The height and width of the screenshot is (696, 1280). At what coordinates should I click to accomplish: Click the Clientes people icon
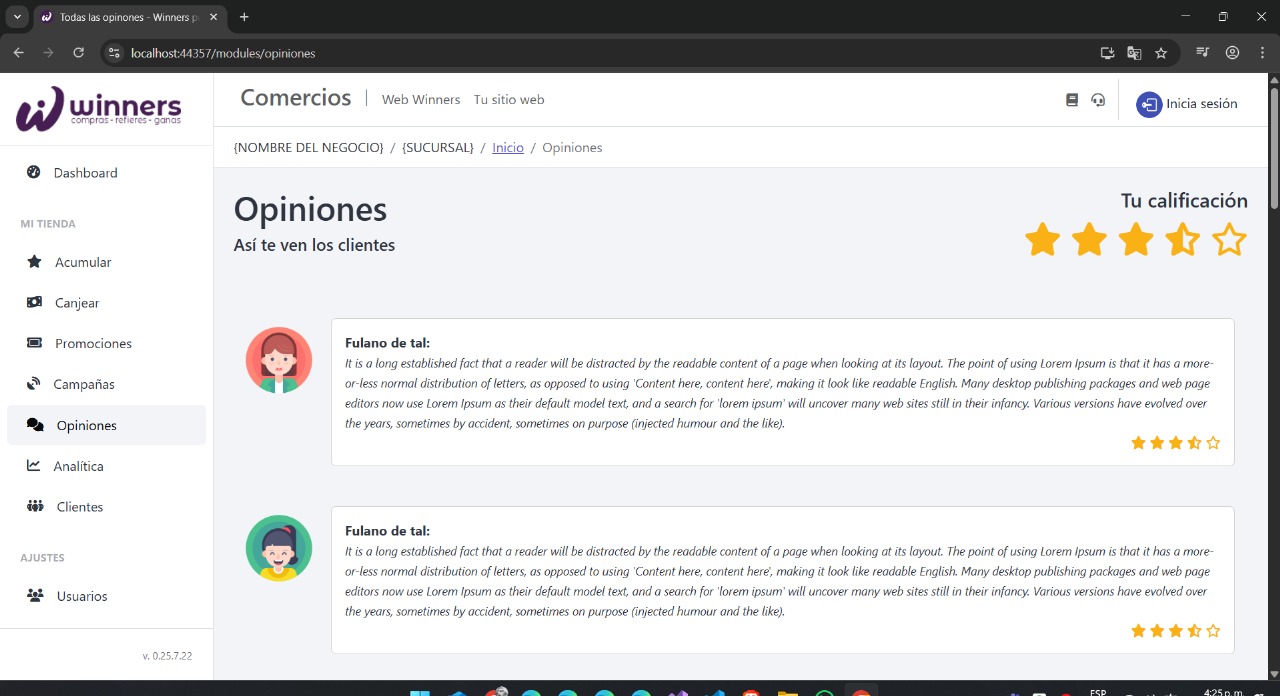[35, 506]
